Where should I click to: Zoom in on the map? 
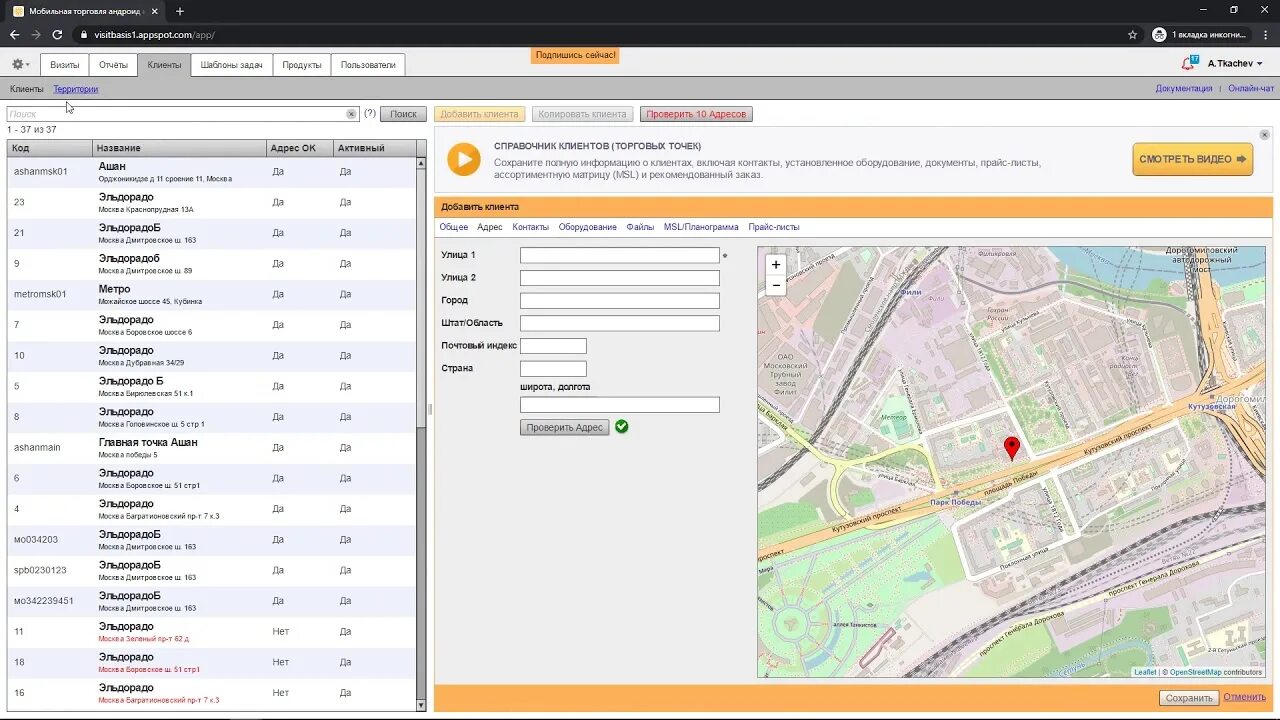click(776, 265)
